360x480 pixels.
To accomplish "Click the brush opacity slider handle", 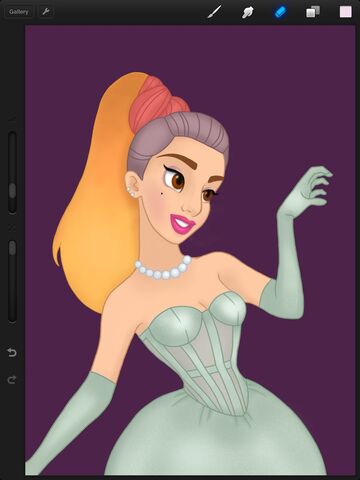I will 12,248.
